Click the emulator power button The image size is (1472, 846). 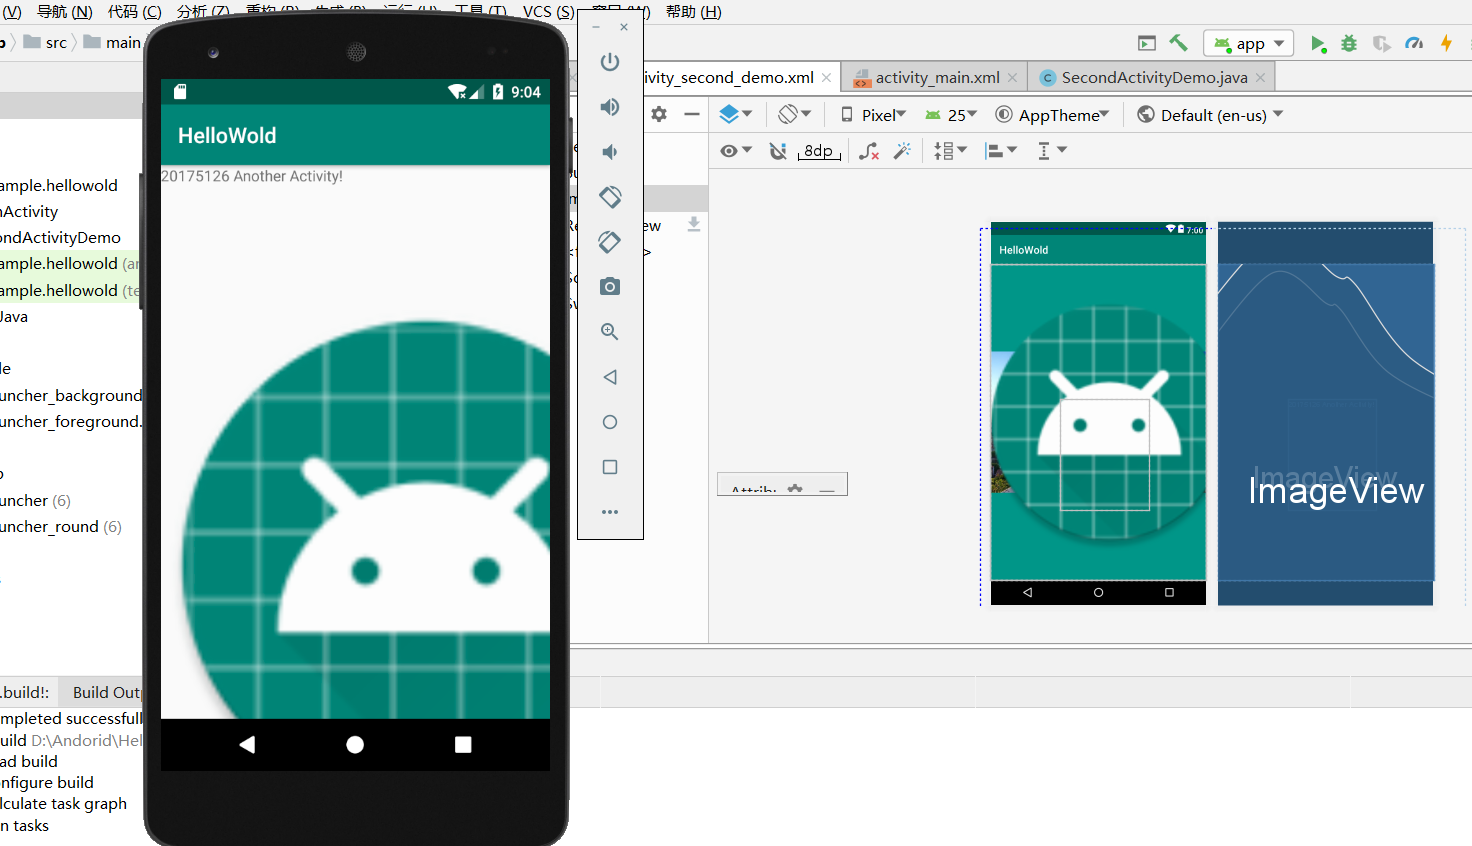(x=610, y=62)
